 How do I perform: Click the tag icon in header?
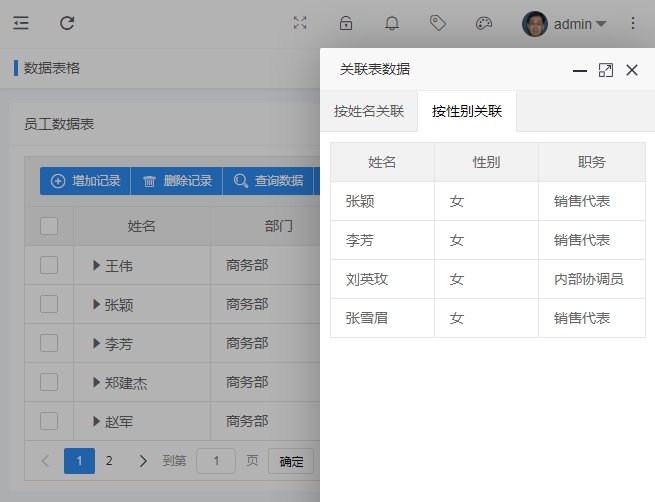pos(438,23)
